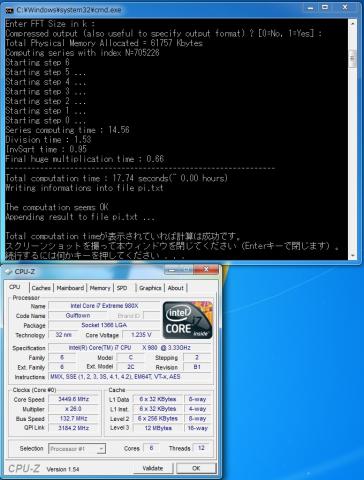364x480 pixels.
Task: Open the SPD tab
Action: pyautogui.click(x=122, y=288)
